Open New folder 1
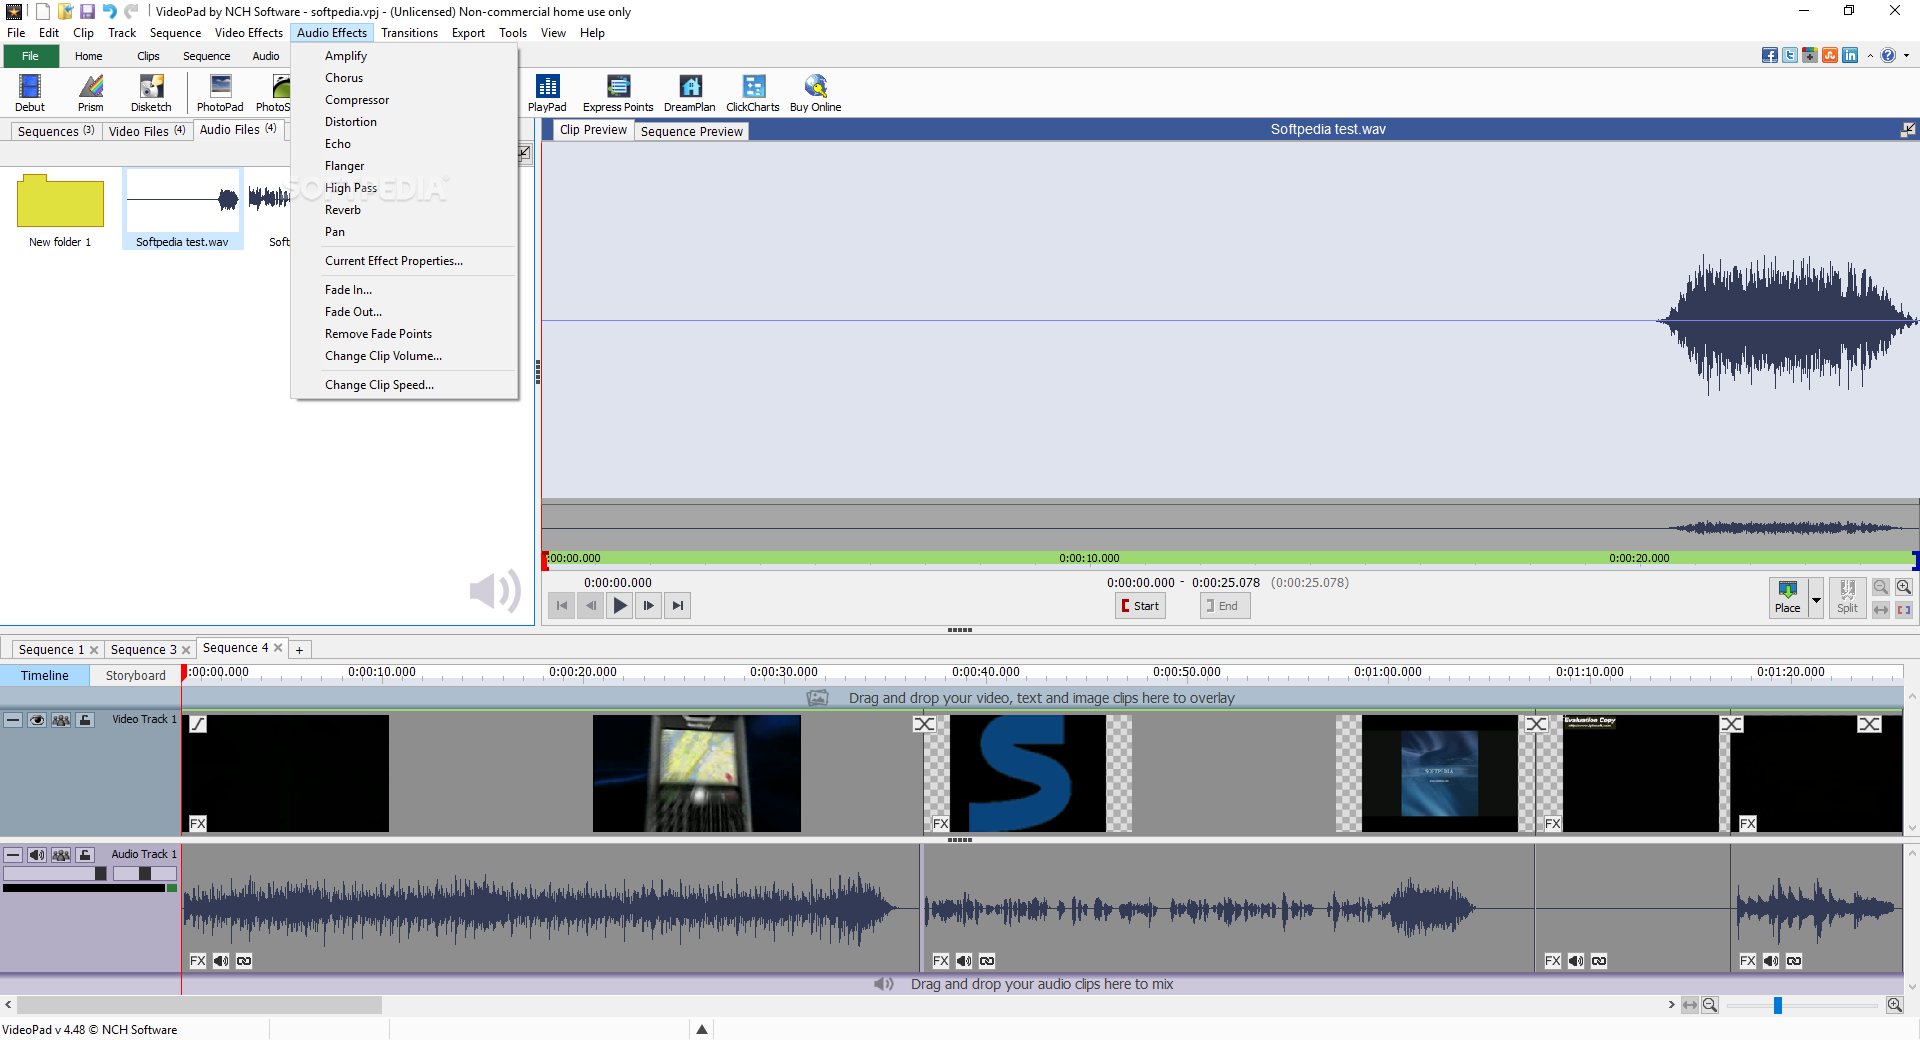1920x1040 pixels. click(x=60, y=210)
